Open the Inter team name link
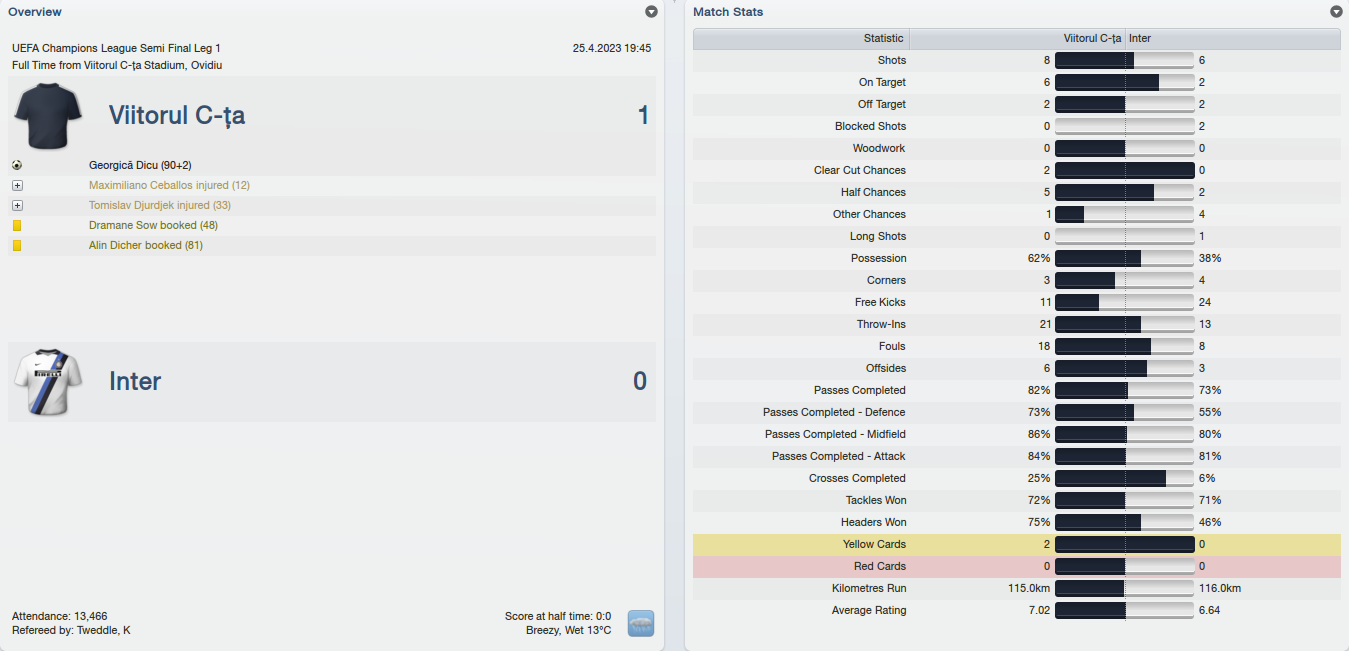The image size is (1349, 651). [x=135, y=381]
